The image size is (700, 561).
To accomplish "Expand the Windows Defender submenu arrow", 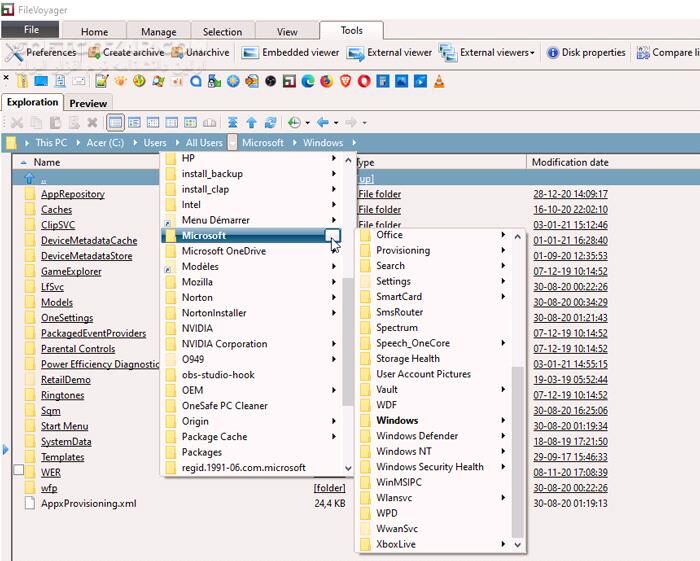I will [504, 436].
